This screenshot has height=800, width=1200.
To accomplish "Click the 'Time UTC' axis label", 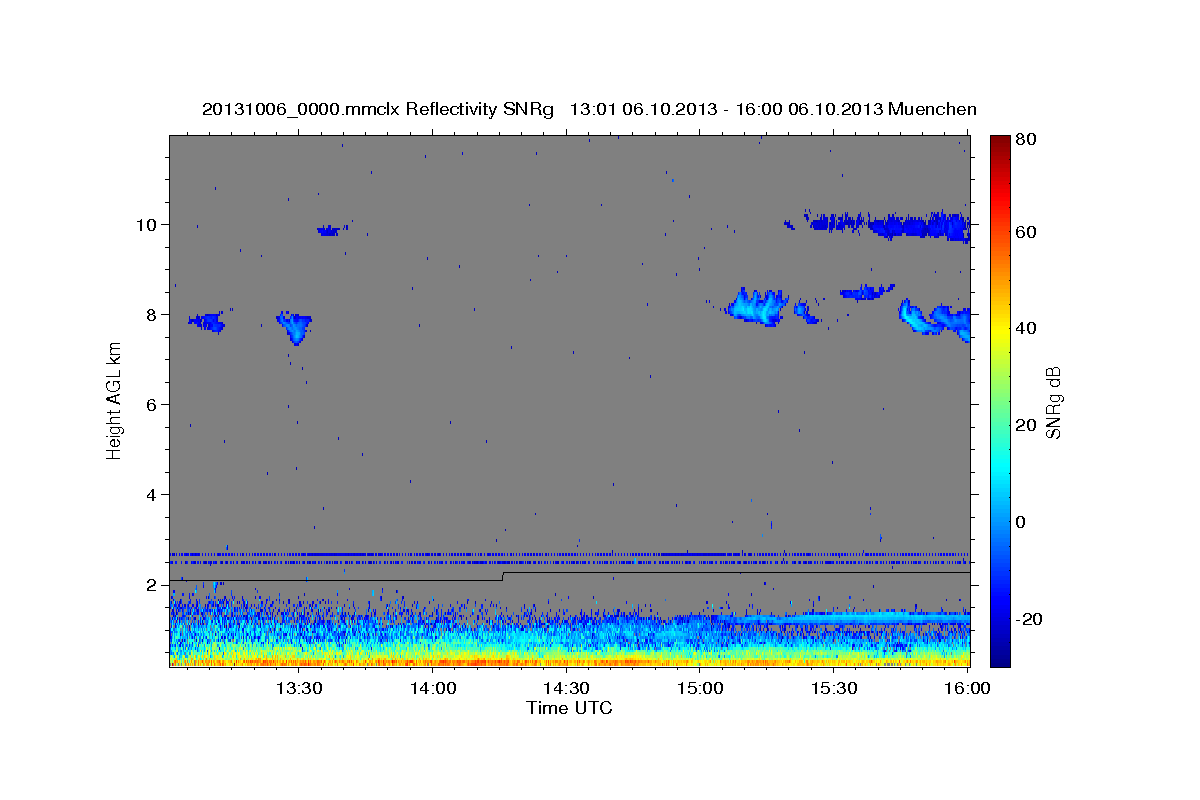I will [x=569, y=708].
